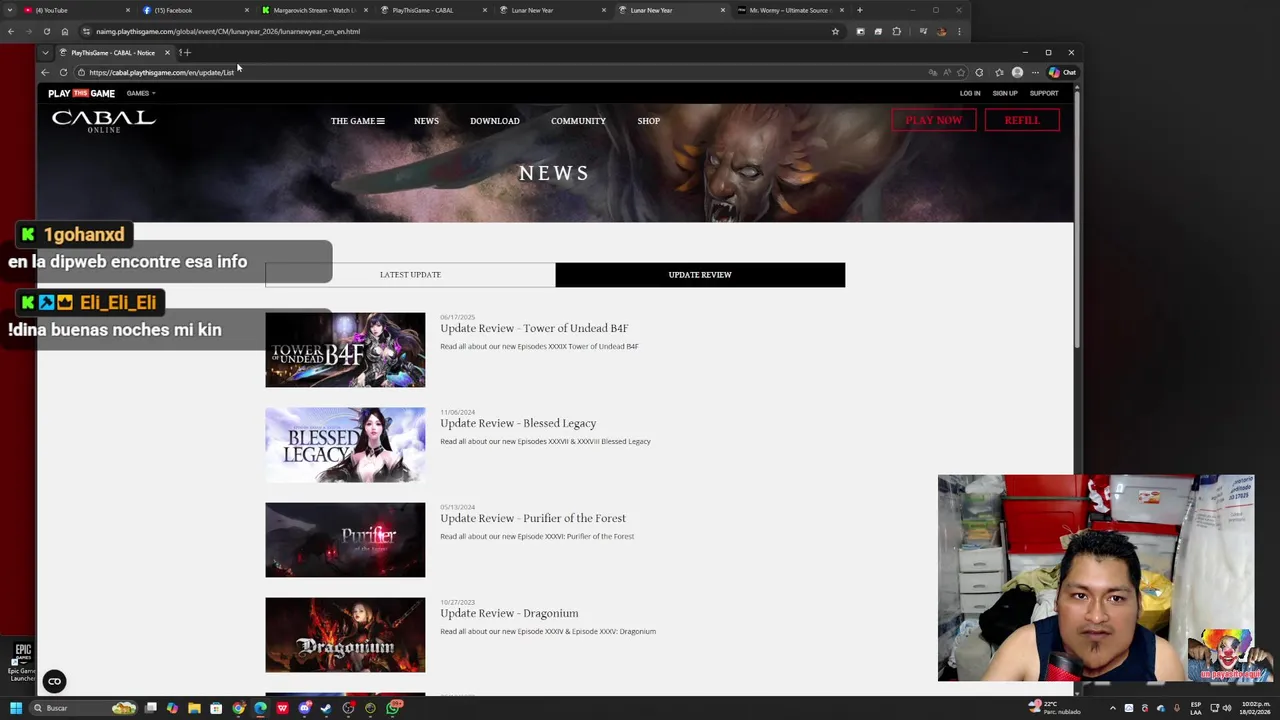Viewport: 1280px width, 720px height.
Task: Close the PlayThisGame - CABAL - Notice tab
Action: tap(167, 52)
